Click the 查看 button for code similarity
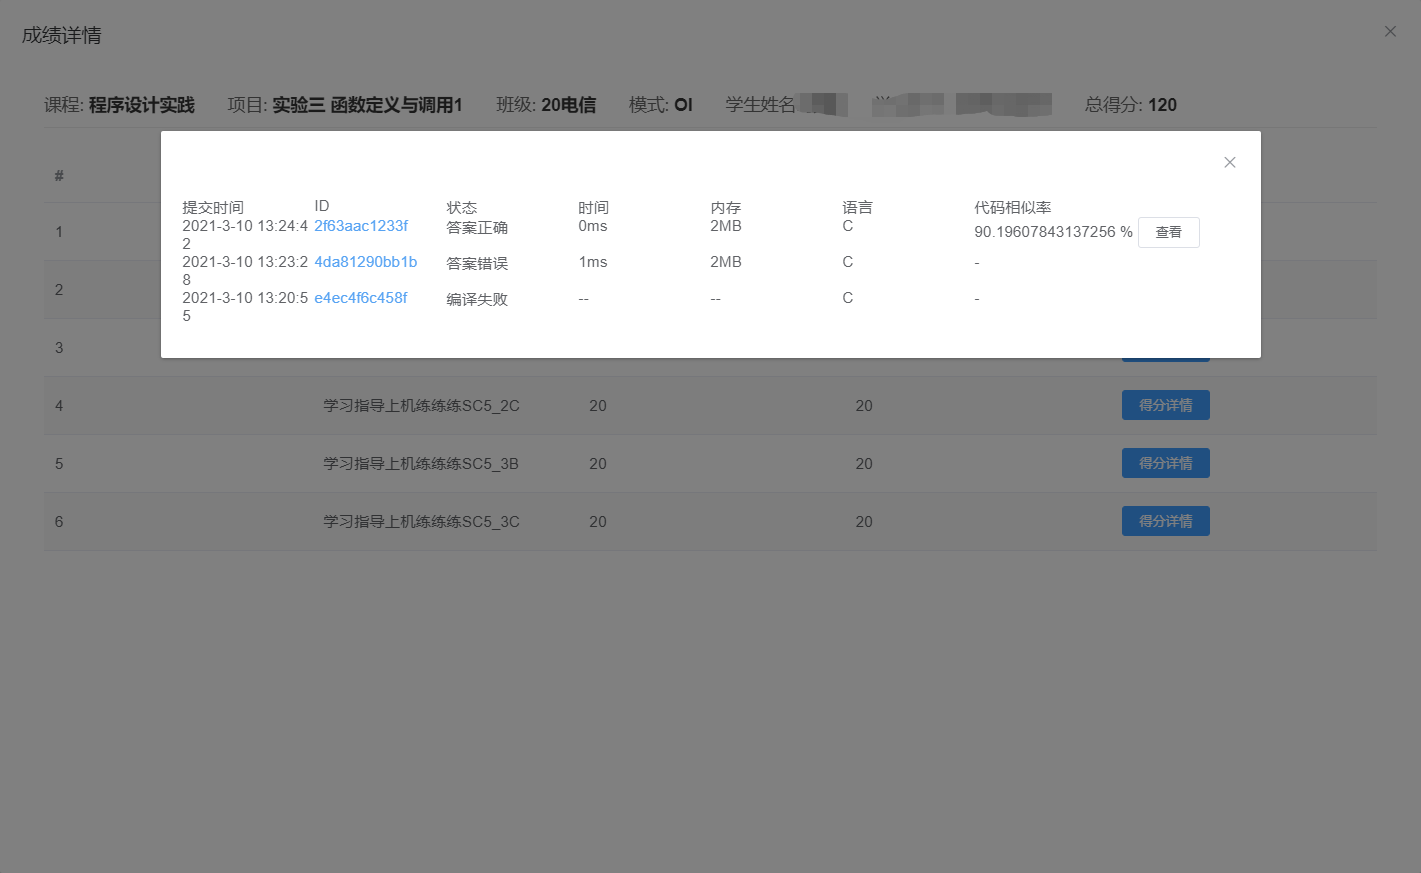Viewport: 1421px width, 873px height. 1168,232
